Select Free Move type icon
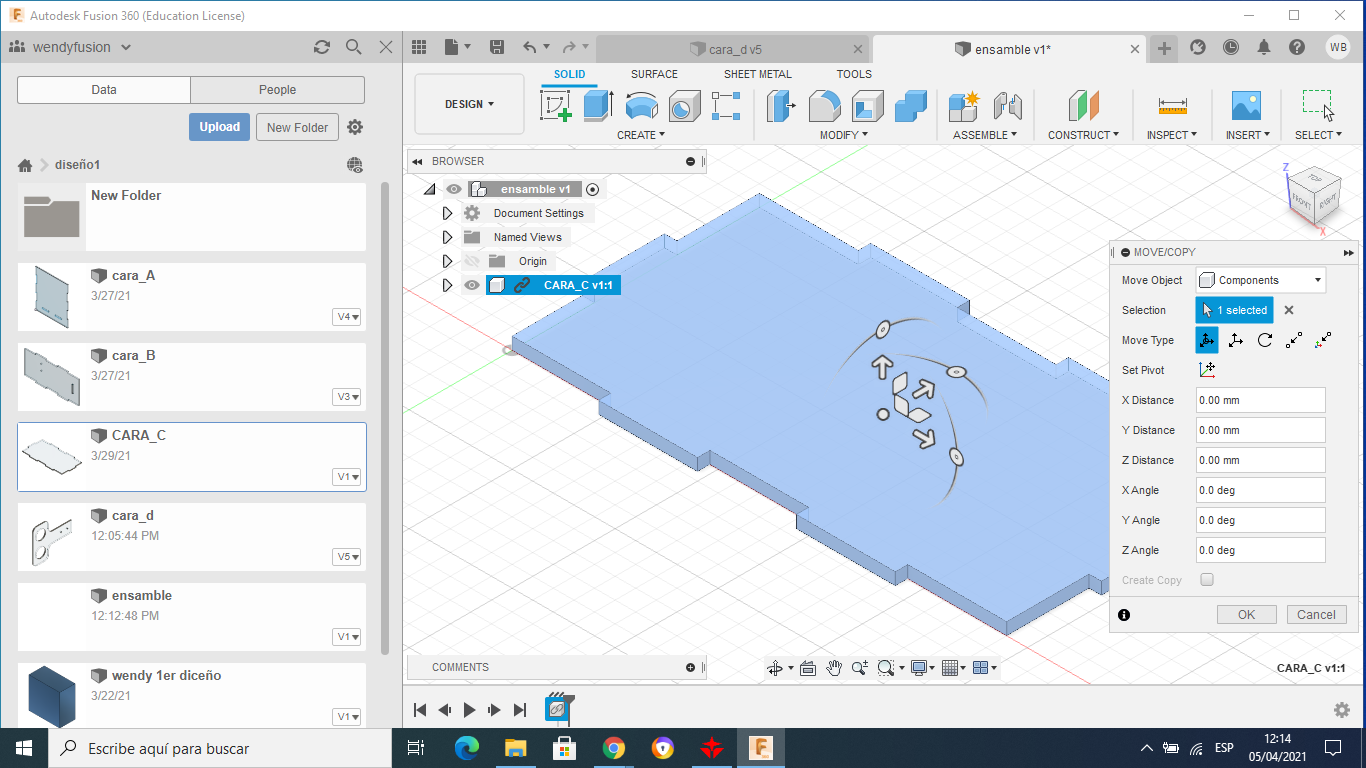 pyautogui.click(x=1207, y=340)
